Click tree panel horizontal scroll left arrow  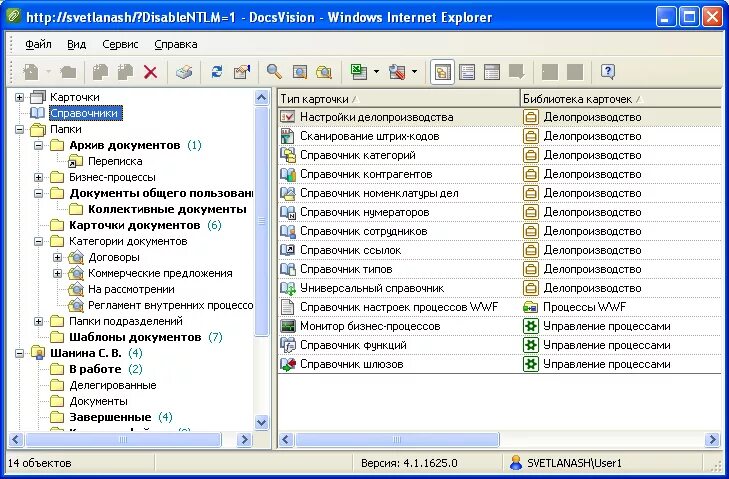pyautogui.click(x=15, y=439)
